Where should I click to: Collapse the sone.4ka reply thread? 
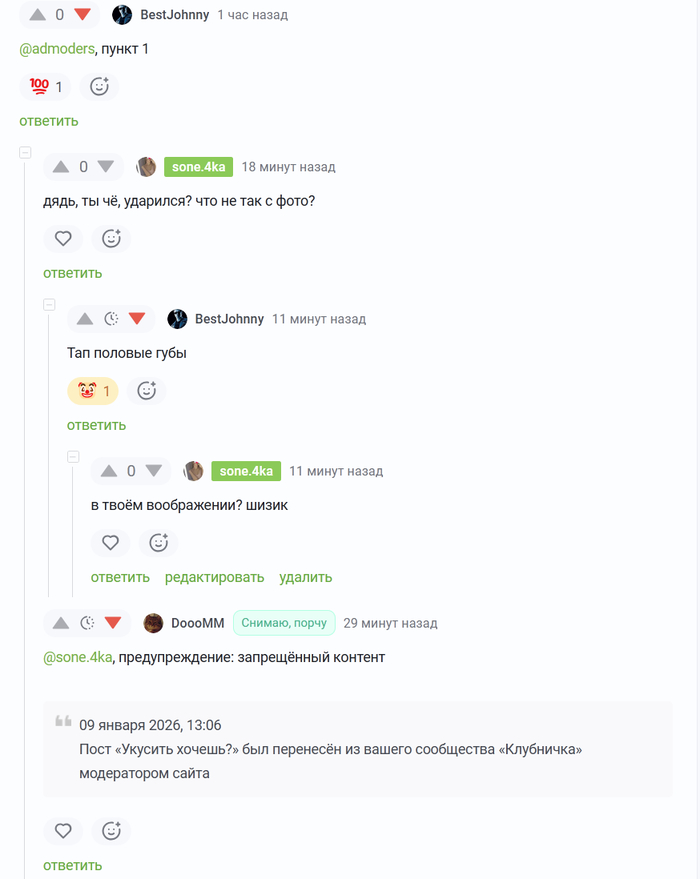pos(25,152)
